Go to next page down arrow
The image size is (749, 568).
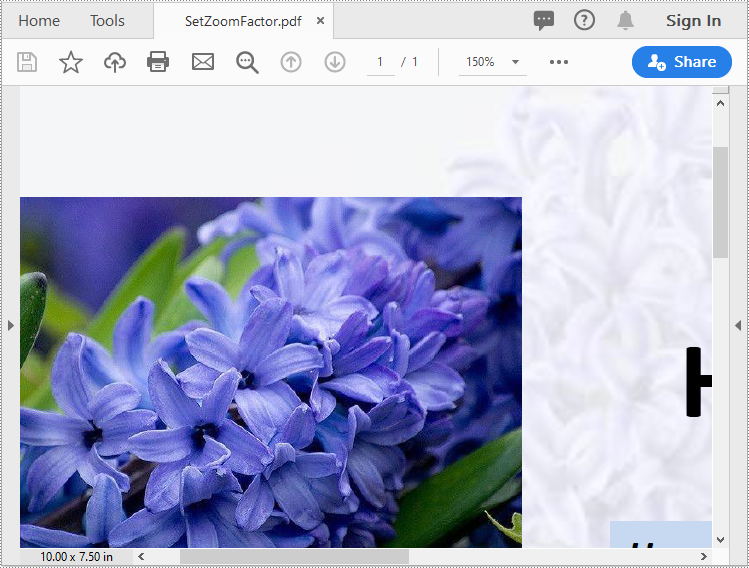point(335,62)
